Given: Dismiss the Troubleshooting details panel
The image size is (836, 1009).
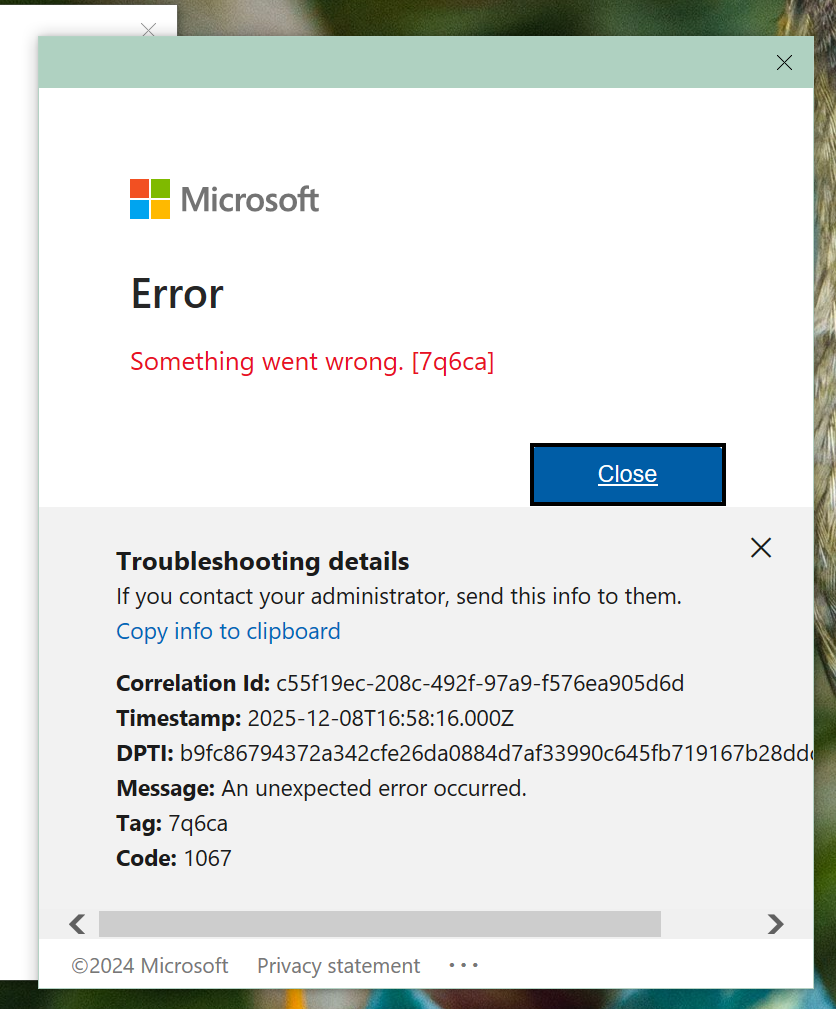Looking at the screenshot, I should [x=761, y=548].
